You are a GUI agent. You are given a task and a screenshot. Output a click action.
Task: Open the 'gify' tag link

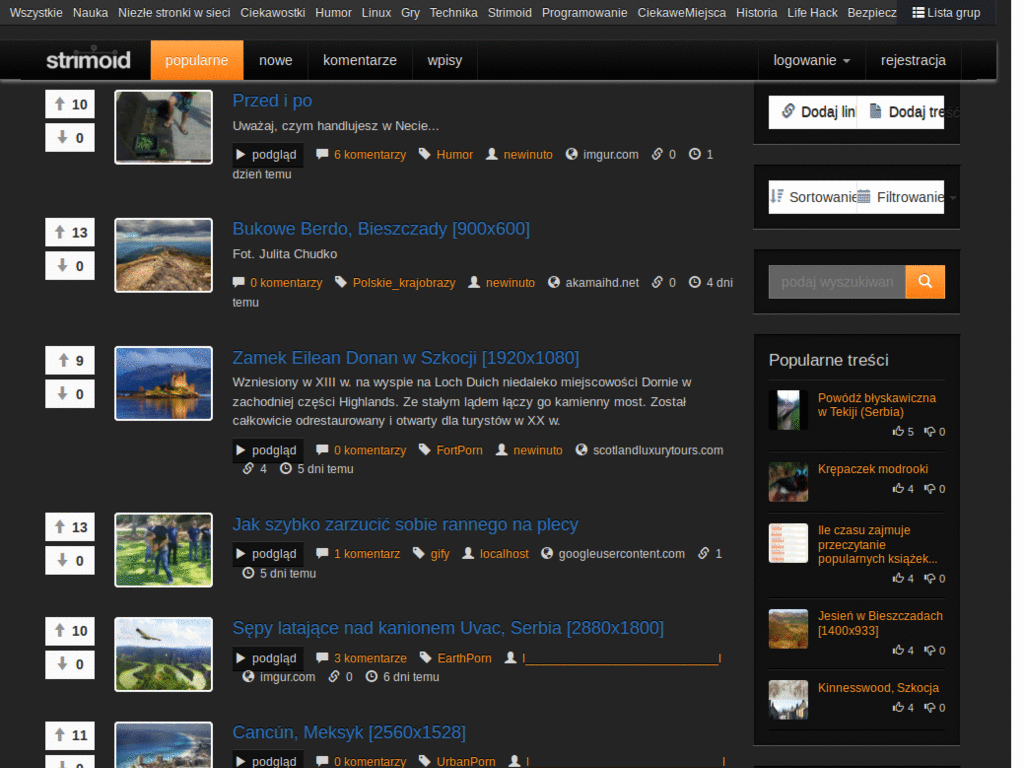pos(440,554)
